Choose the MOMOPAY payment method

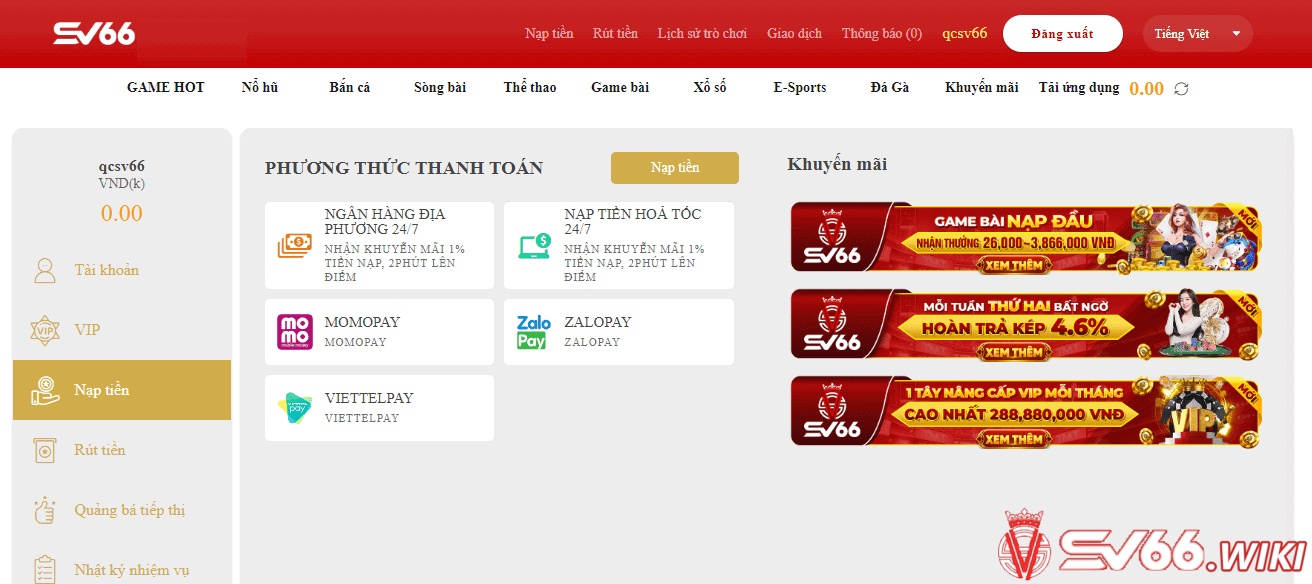tap(379, 332)
